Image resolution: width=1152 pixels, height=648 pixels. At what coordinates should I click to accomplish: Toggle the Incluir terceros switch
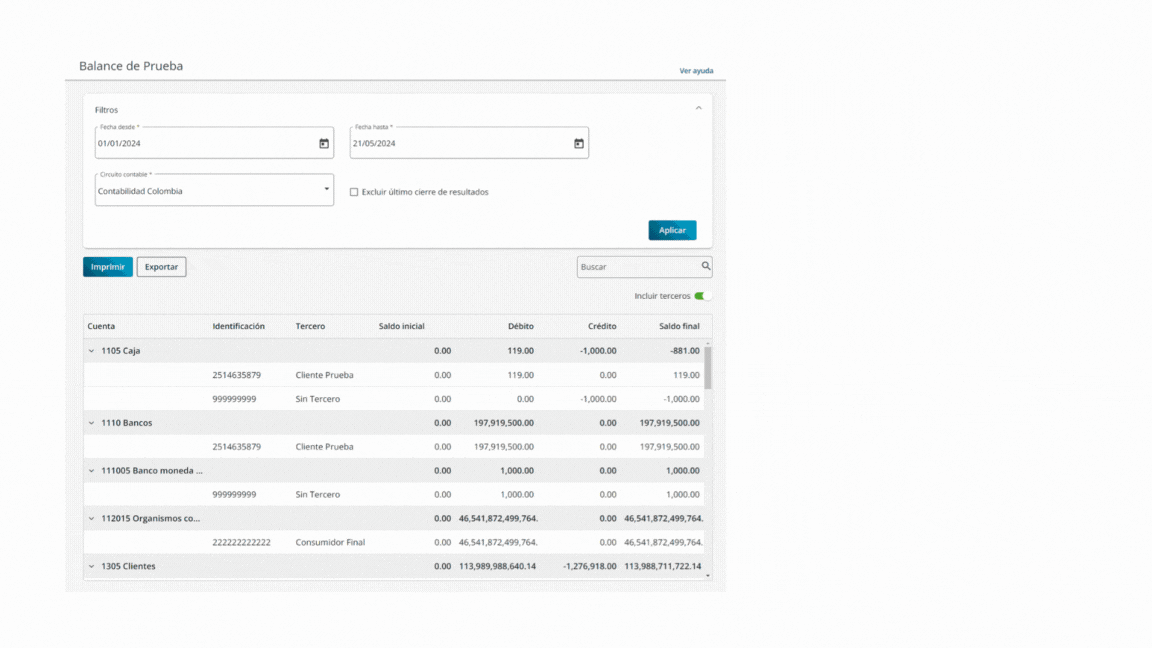coord(702,296)
